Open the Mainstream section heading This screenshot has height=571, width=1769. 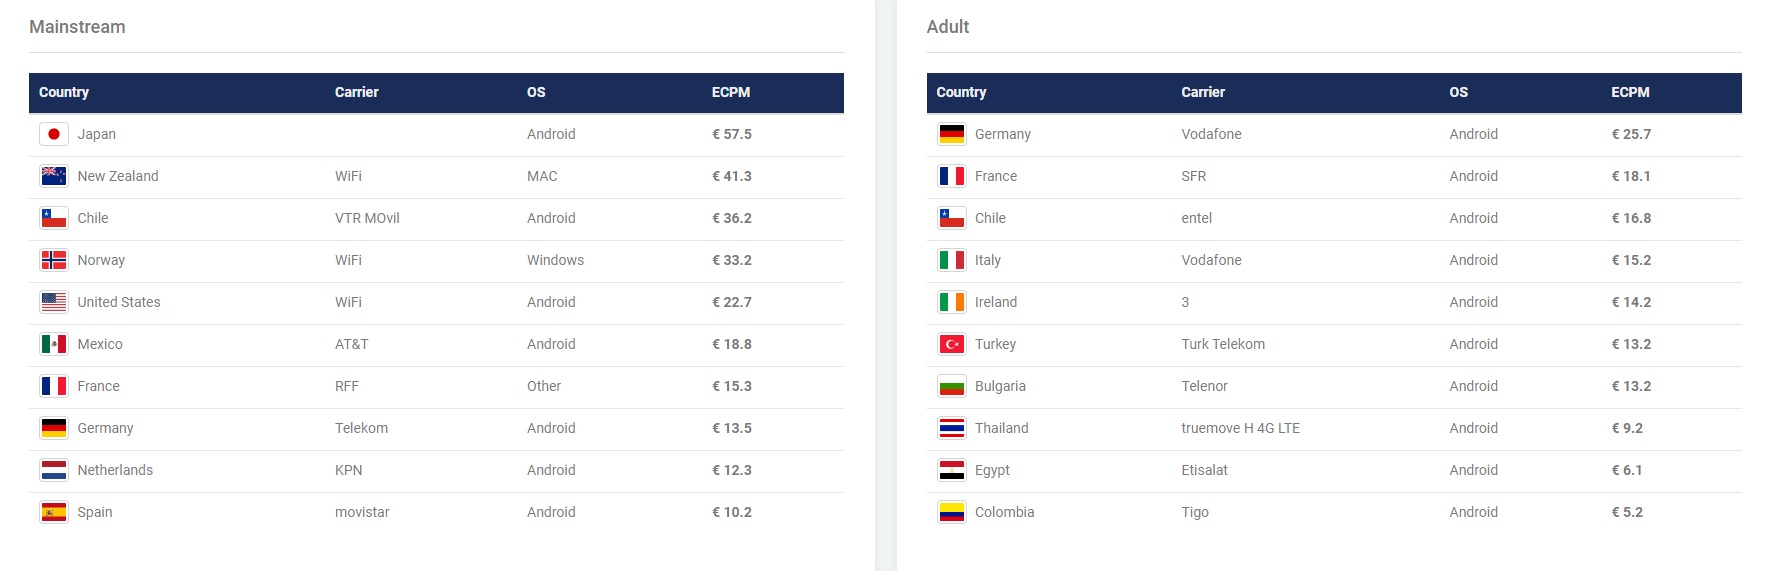(x=77, y=27)
